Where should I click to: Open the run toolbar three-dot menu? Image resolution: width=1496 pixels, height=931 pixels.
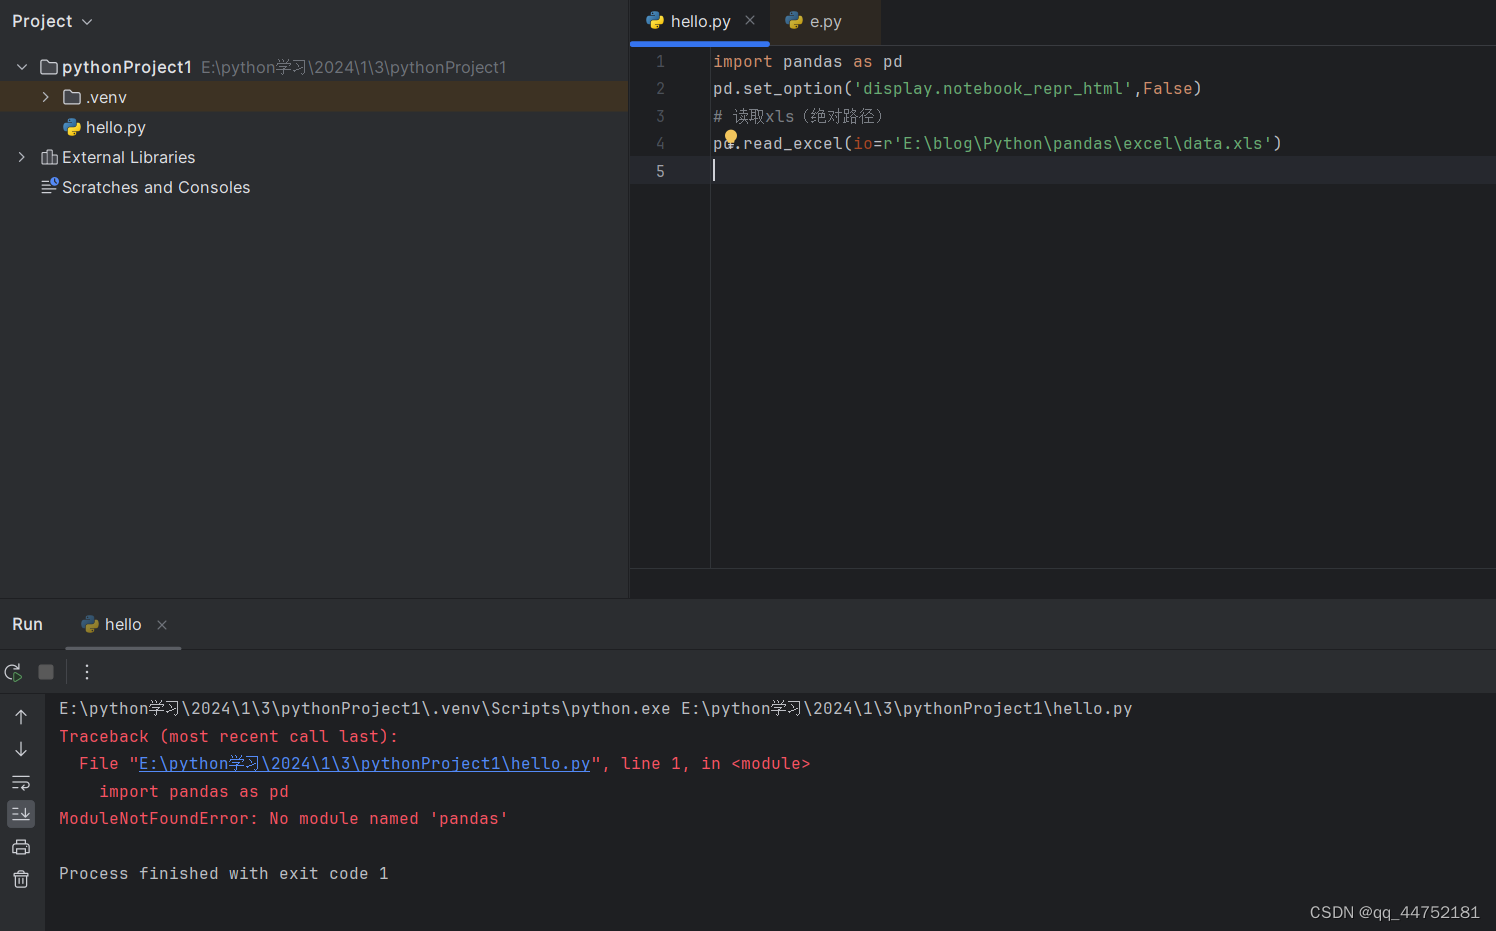point(87,672)
